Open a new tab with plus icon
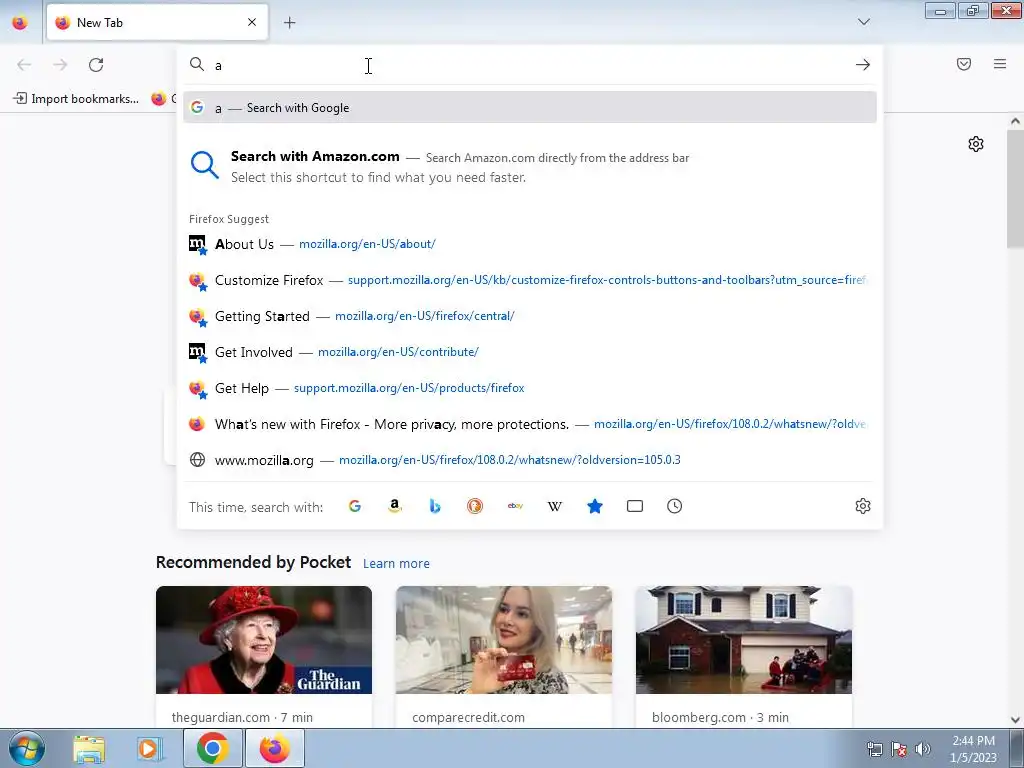The height and width of the screenshot is (768, 1024). (289, 23)
